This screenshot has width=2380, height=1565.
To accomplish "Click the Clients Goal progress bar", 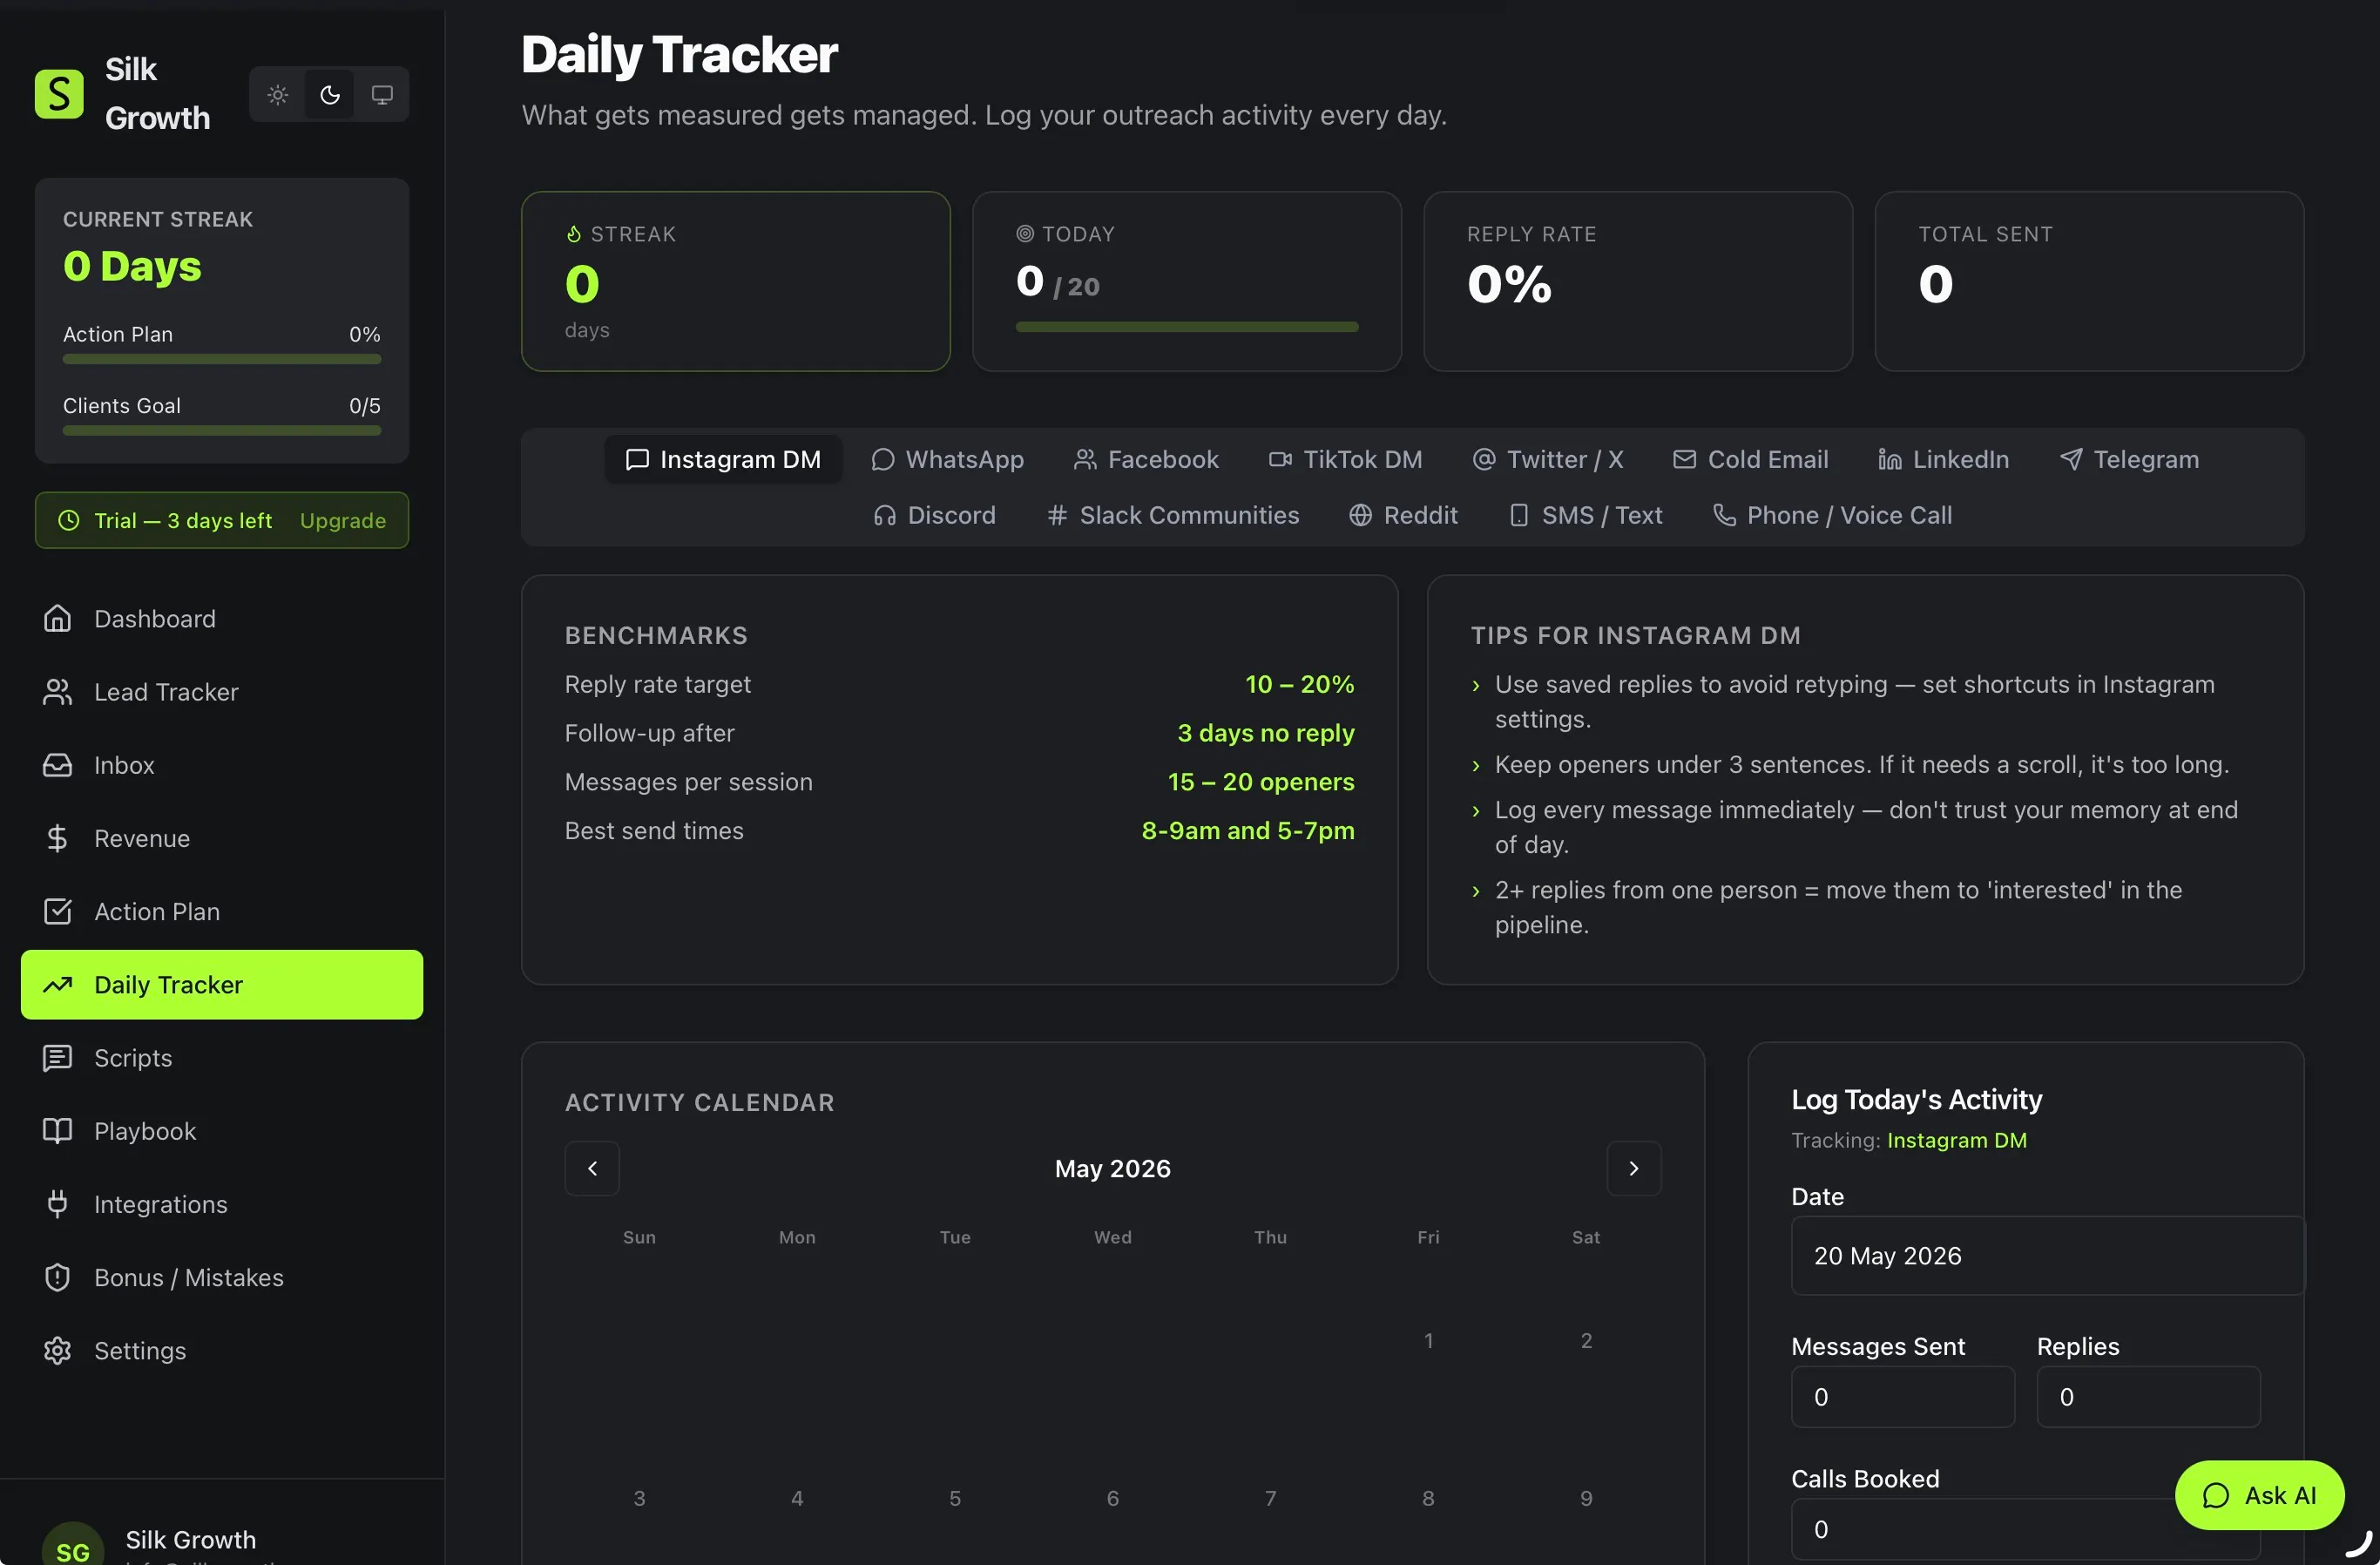I will click(x=222, y=431).
